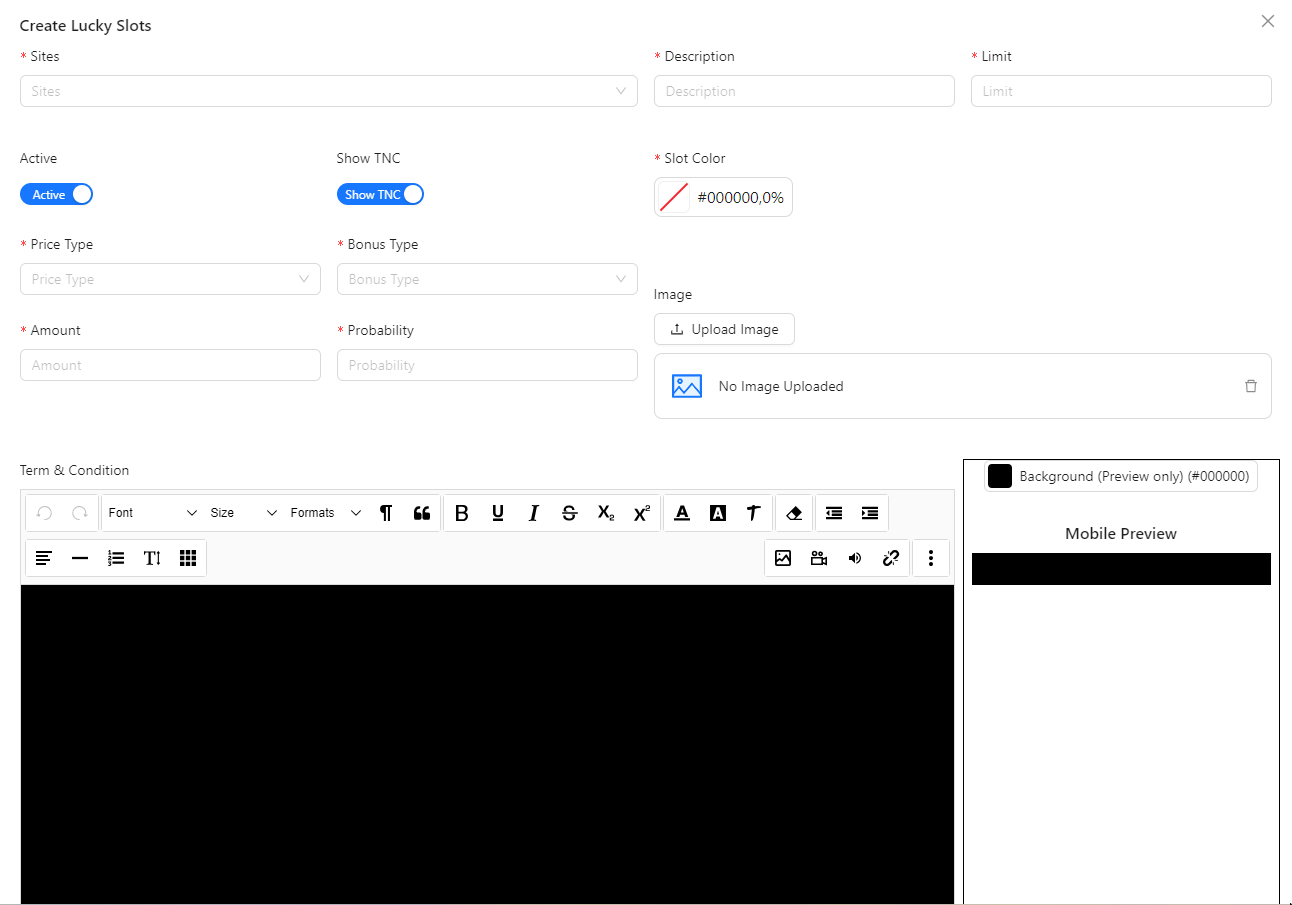Apply strikethrough to selected text
Screen dimensions: 1292x905
point(569,512)
